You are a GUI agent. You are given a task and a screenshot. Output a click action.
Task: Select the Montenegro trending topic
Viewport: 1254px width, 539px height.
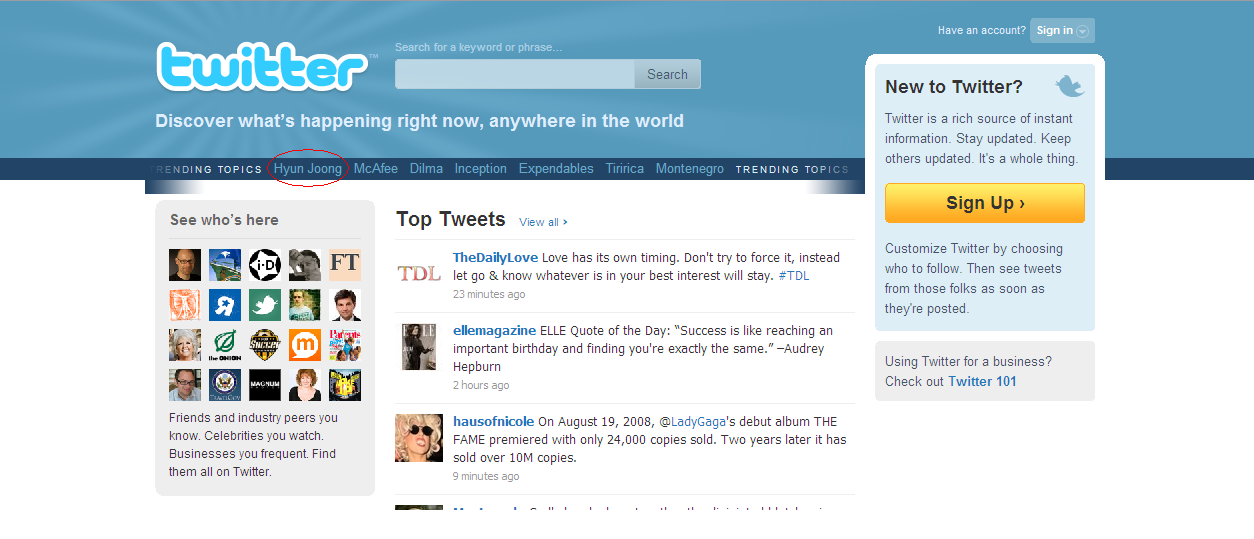coord(690,169)
